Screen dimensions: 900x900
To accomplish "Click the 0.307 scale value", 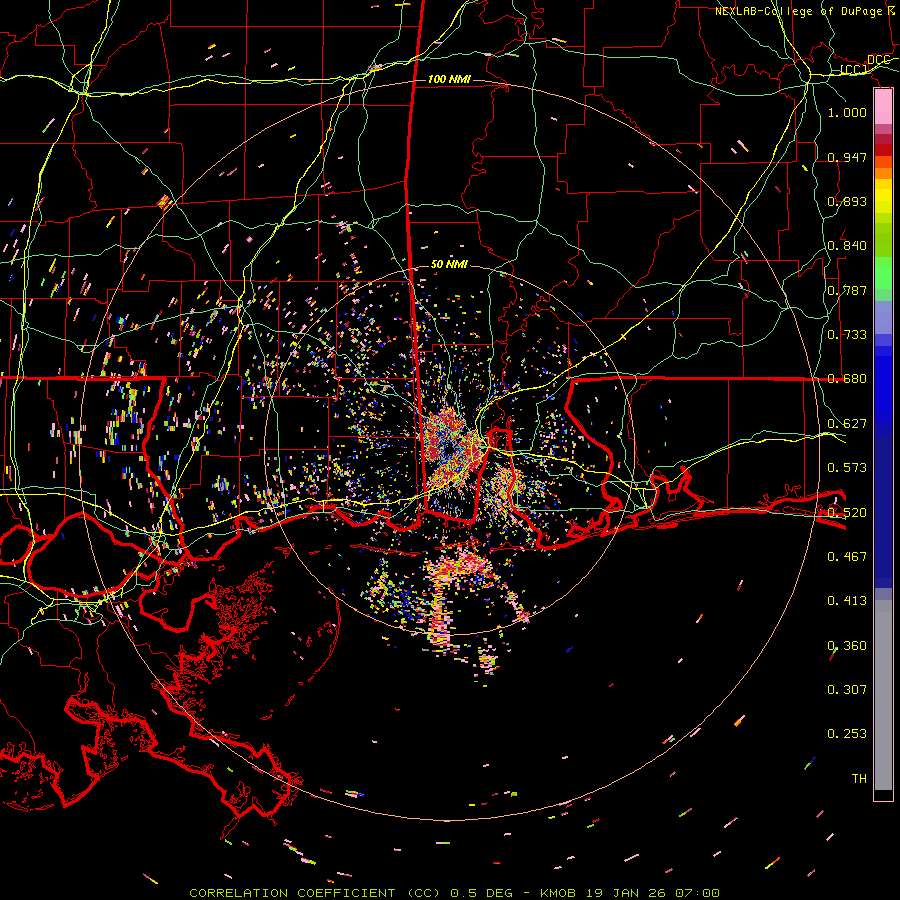I will click(847, 689).
